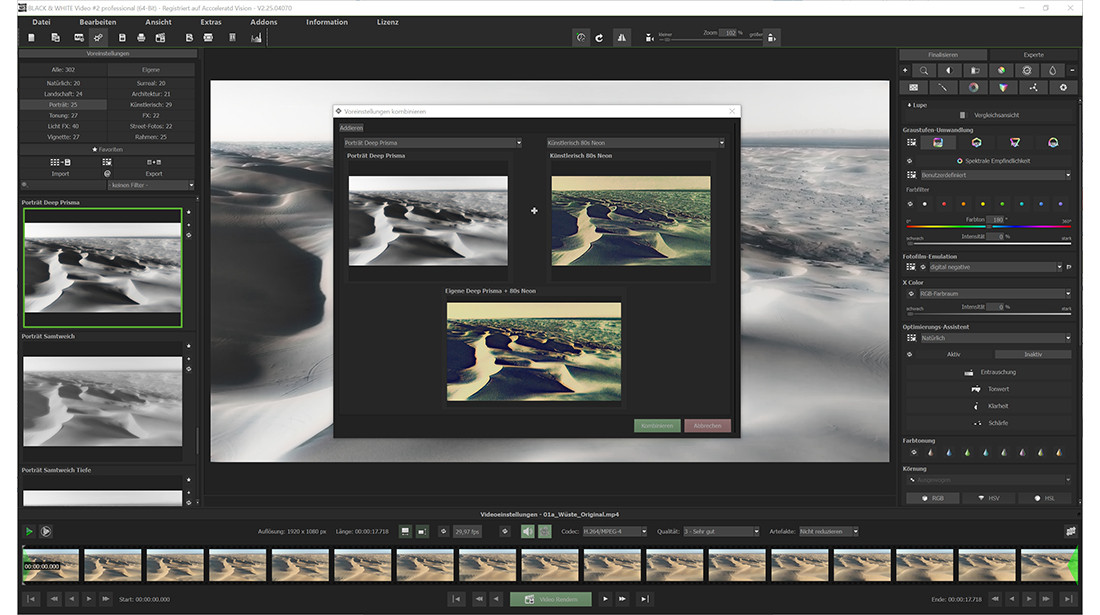Click the print icon in the toolbar
This screenshot has height=615, width=1100.
point(141,38)
